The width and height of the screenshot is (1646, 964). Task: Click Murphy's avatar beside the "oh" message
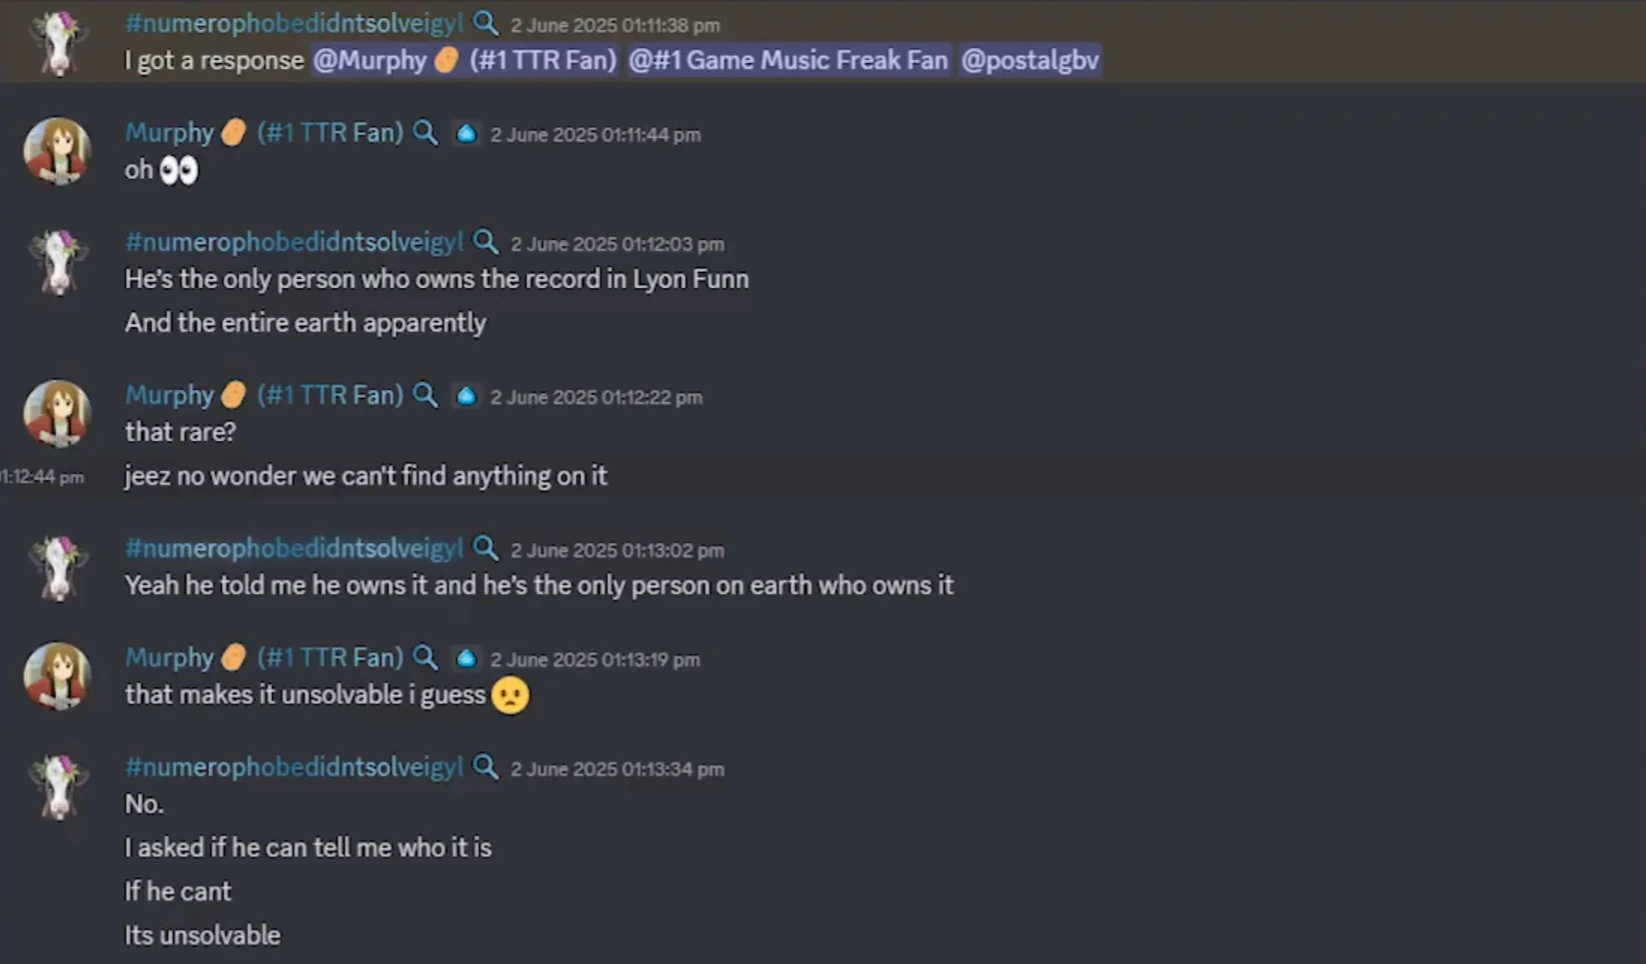tap(57, 151)
